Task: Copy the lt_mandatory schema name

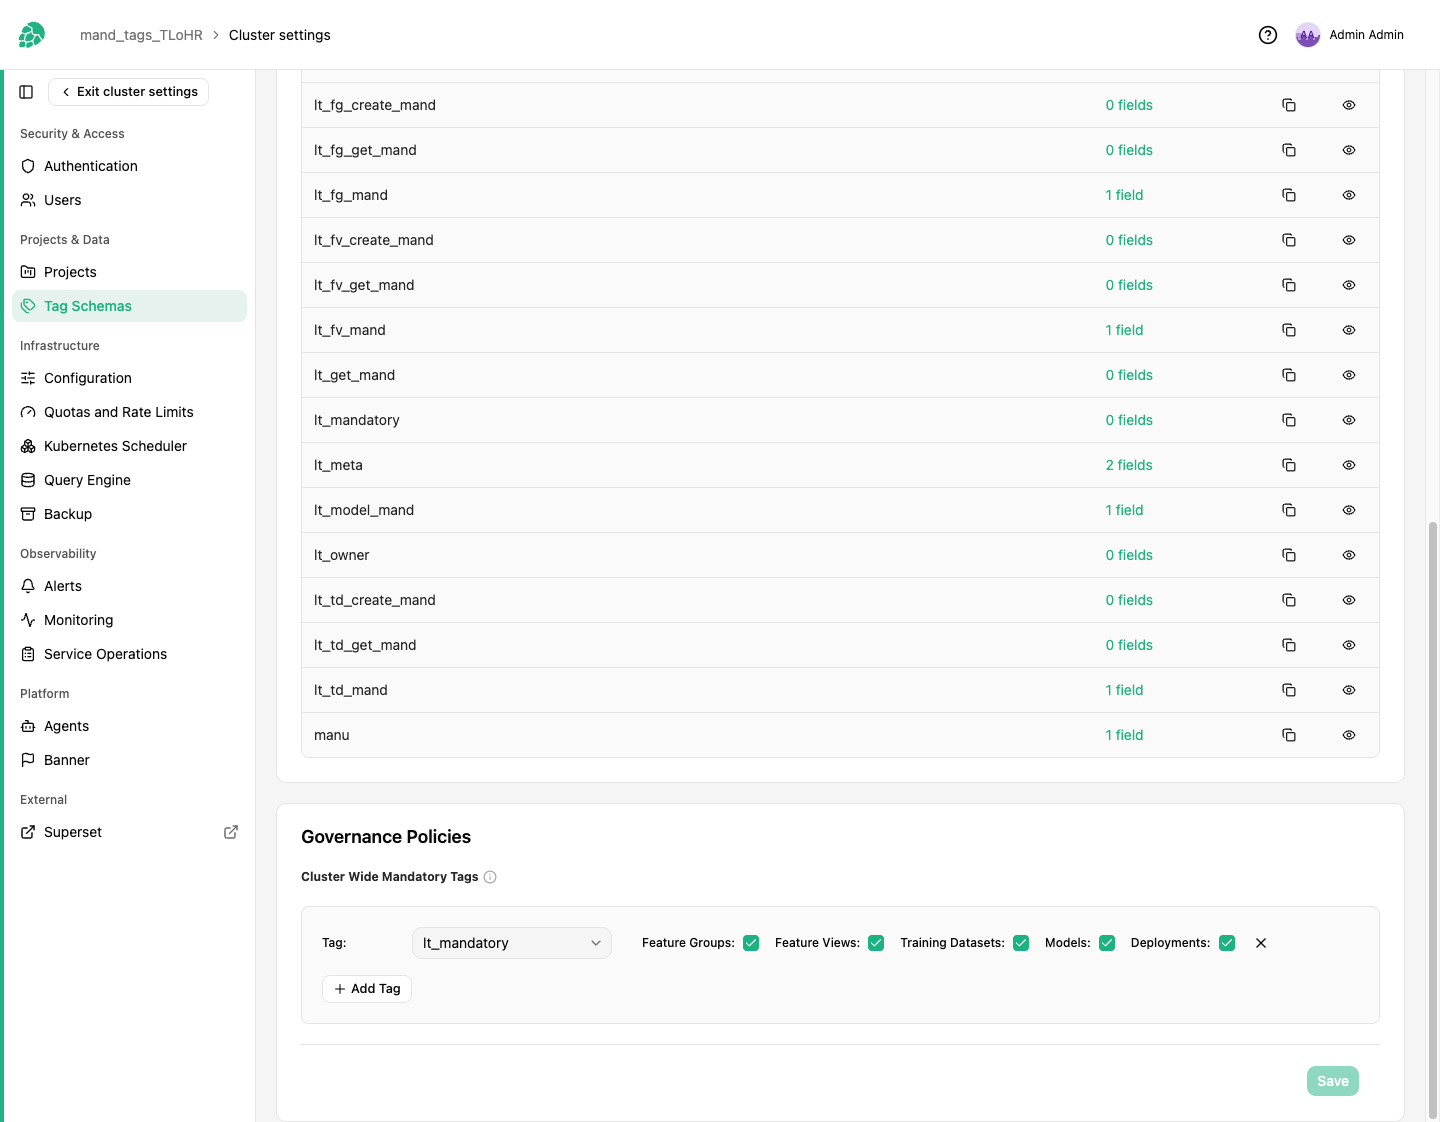Action: point(1289,420)
